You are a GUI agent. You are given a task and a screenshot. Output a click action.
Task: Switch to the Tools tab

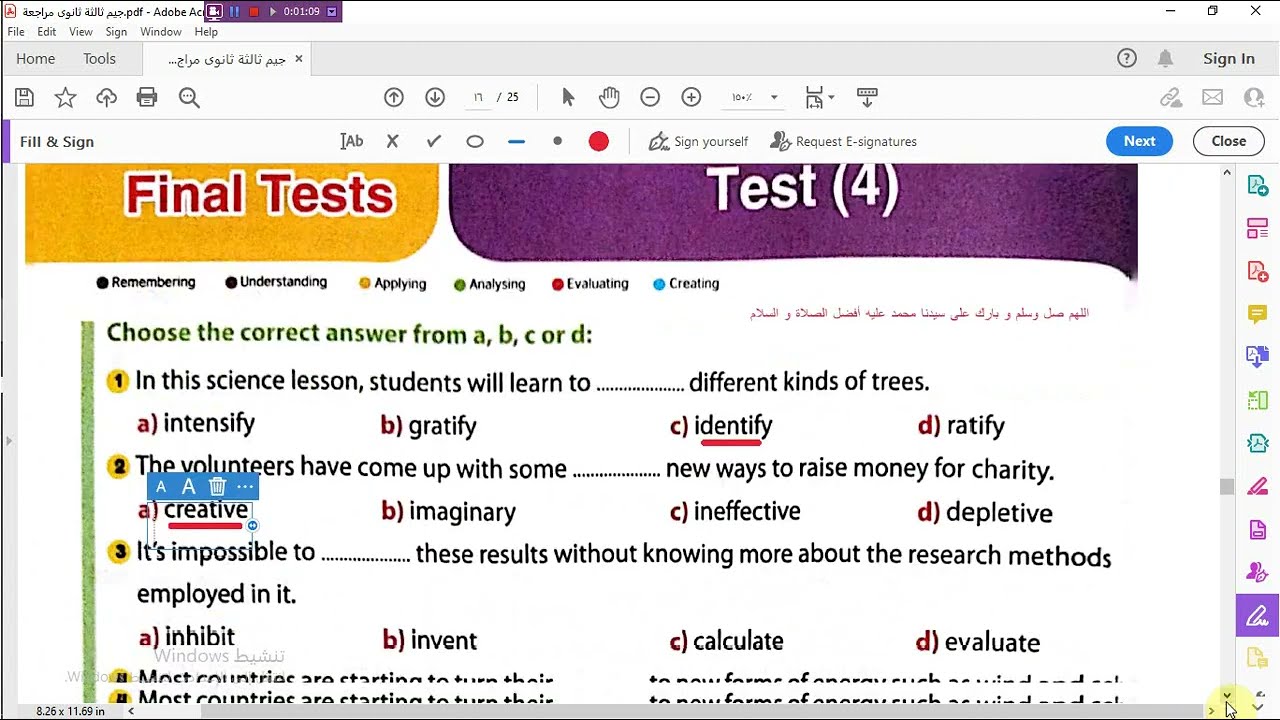pos(99,59)
